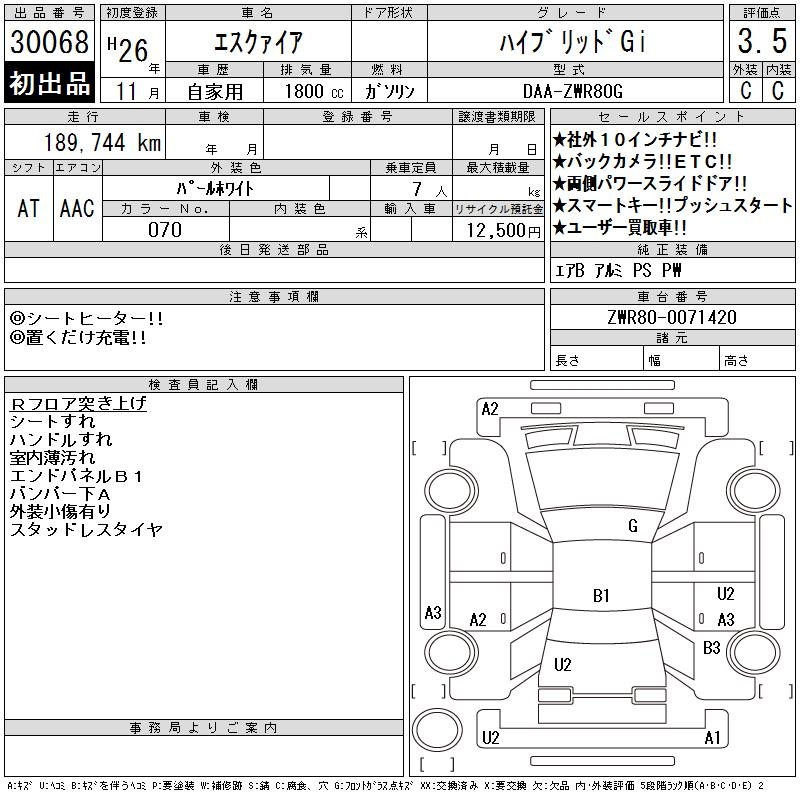Select recycle deposit 12,500円
Screen dimensions: 800x800
[x=504, y=231]
